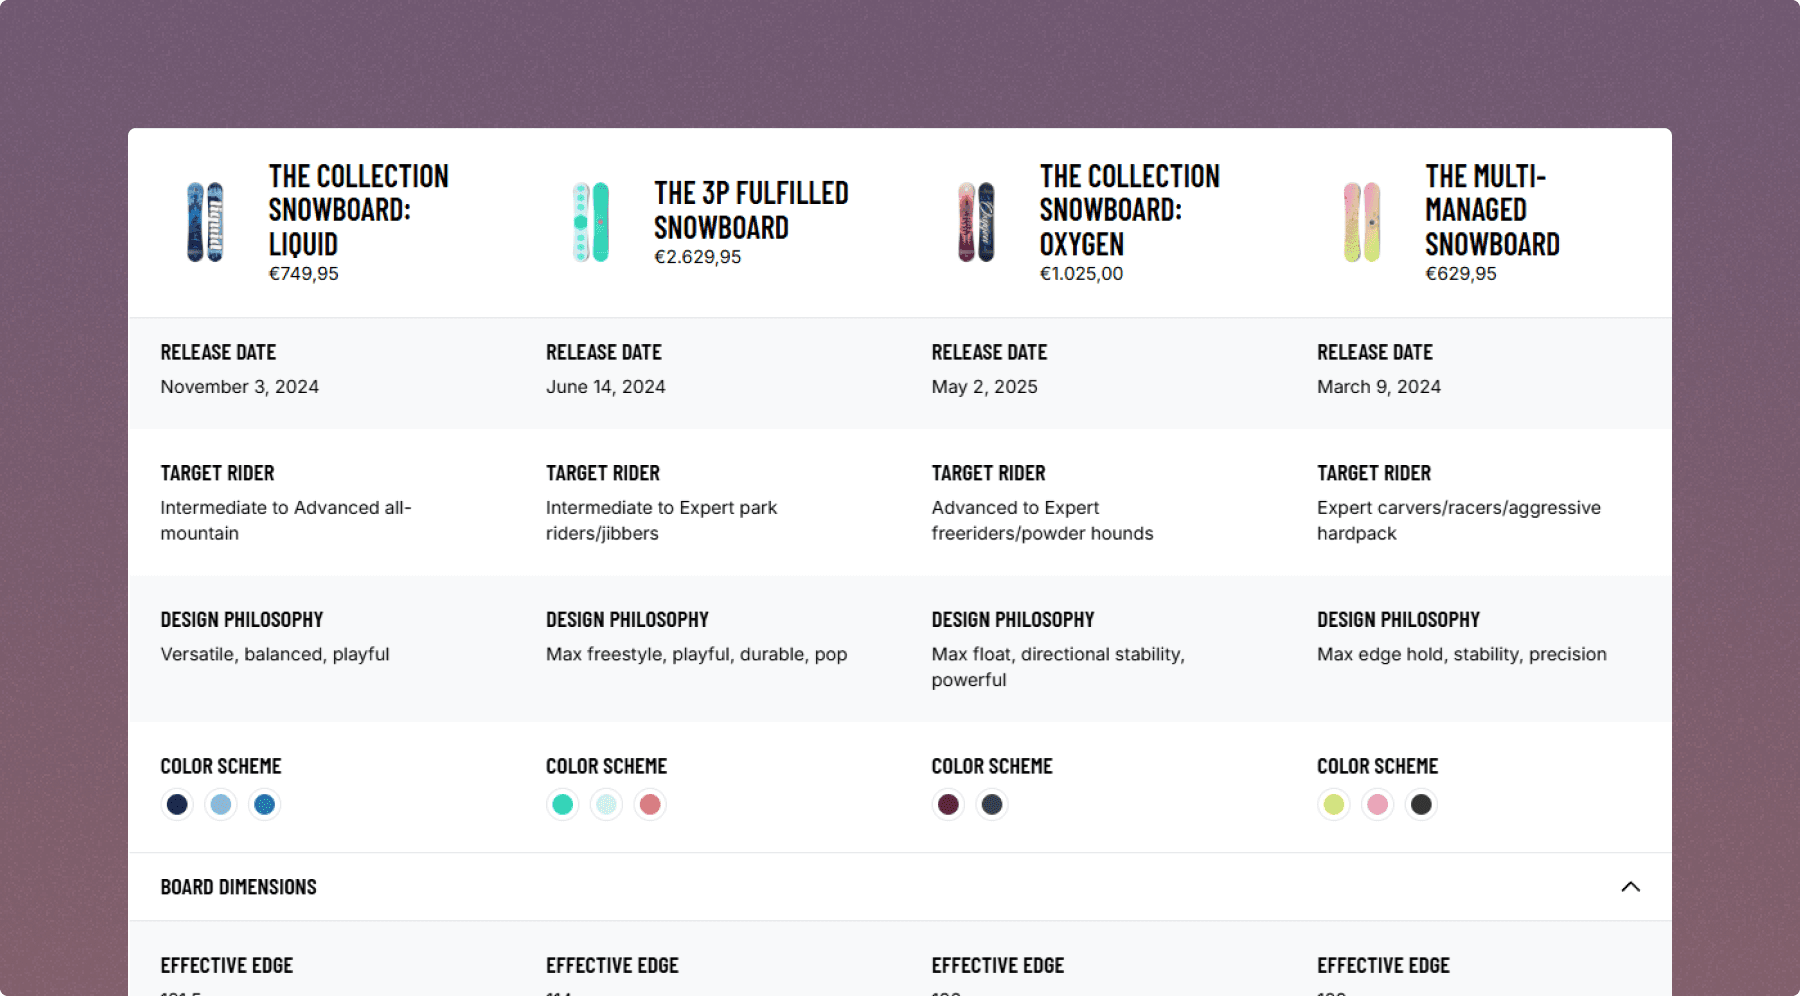
Task: Pick the black swatch for Multi-Managed
Action: click(x=1421, y=804)
